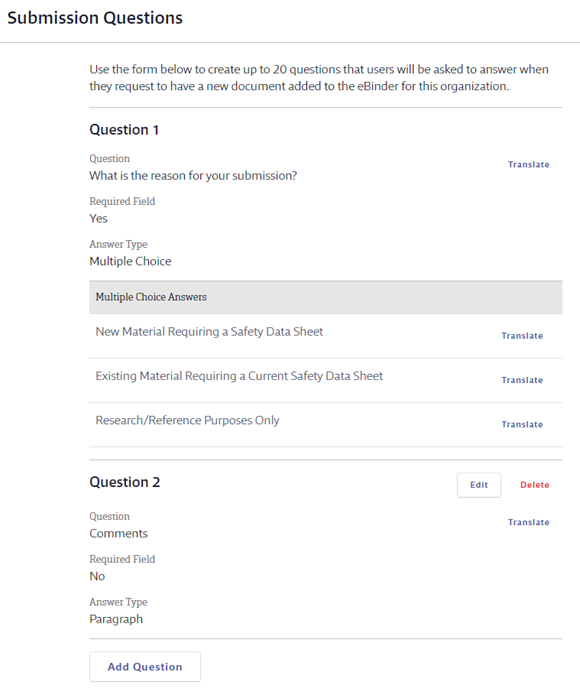Screen dimensions: 580x698
Task: Translate 'Research/Reference Purposes Only' answer
Action: click(x=522, y=425)
